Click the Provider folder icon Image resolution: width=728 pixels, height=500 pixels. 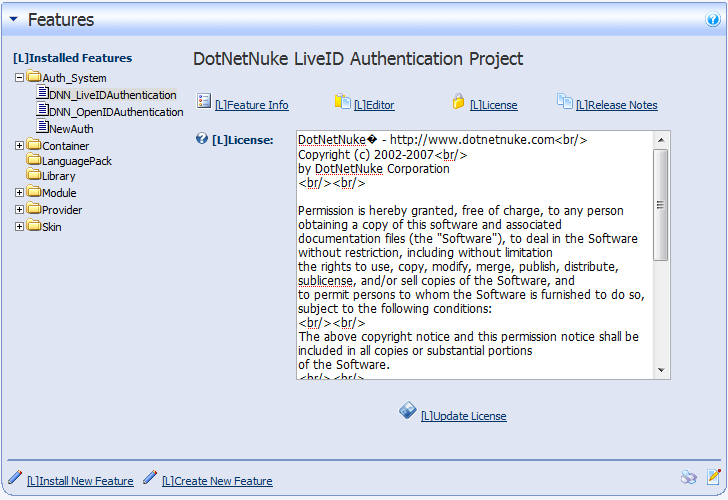[33, 208]
